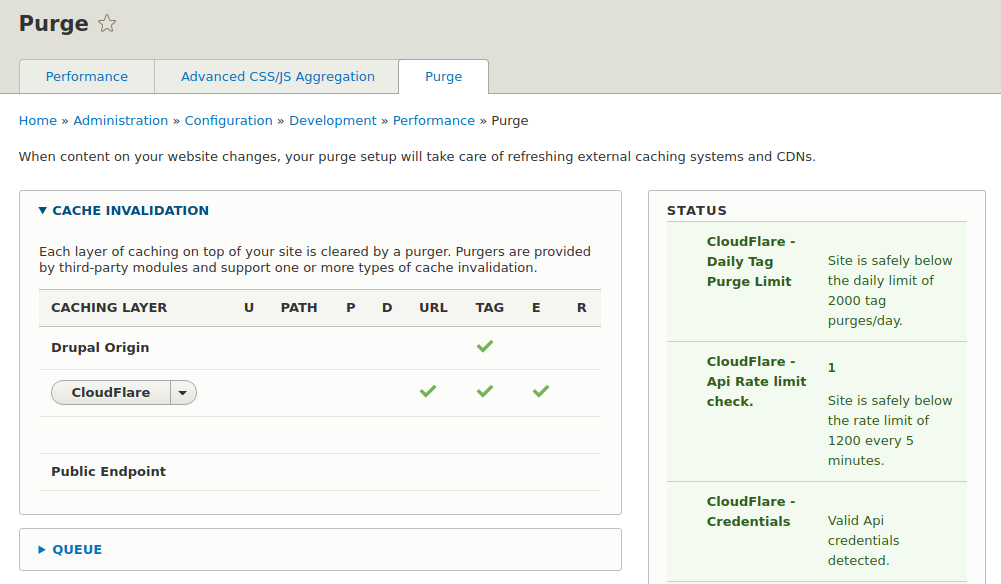
Task: Open the CloudFlare purger dropdown arrow
Action: coord(182,392)
